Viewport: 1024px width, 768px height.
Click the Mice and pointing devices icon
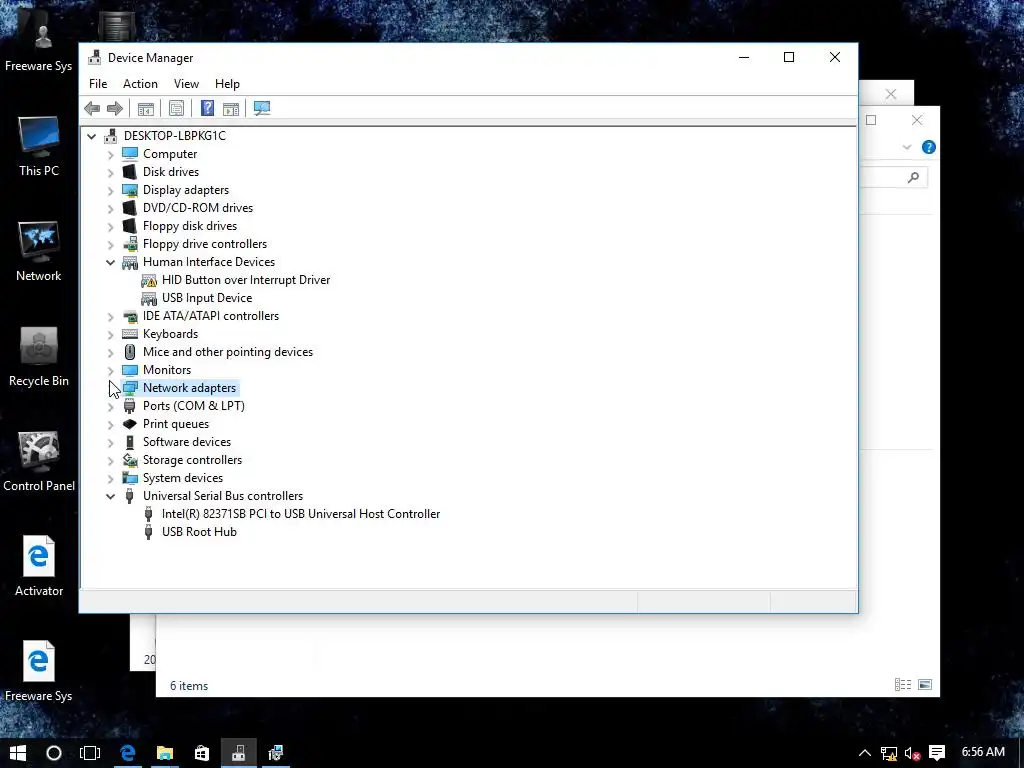click(x=130, y=352)
